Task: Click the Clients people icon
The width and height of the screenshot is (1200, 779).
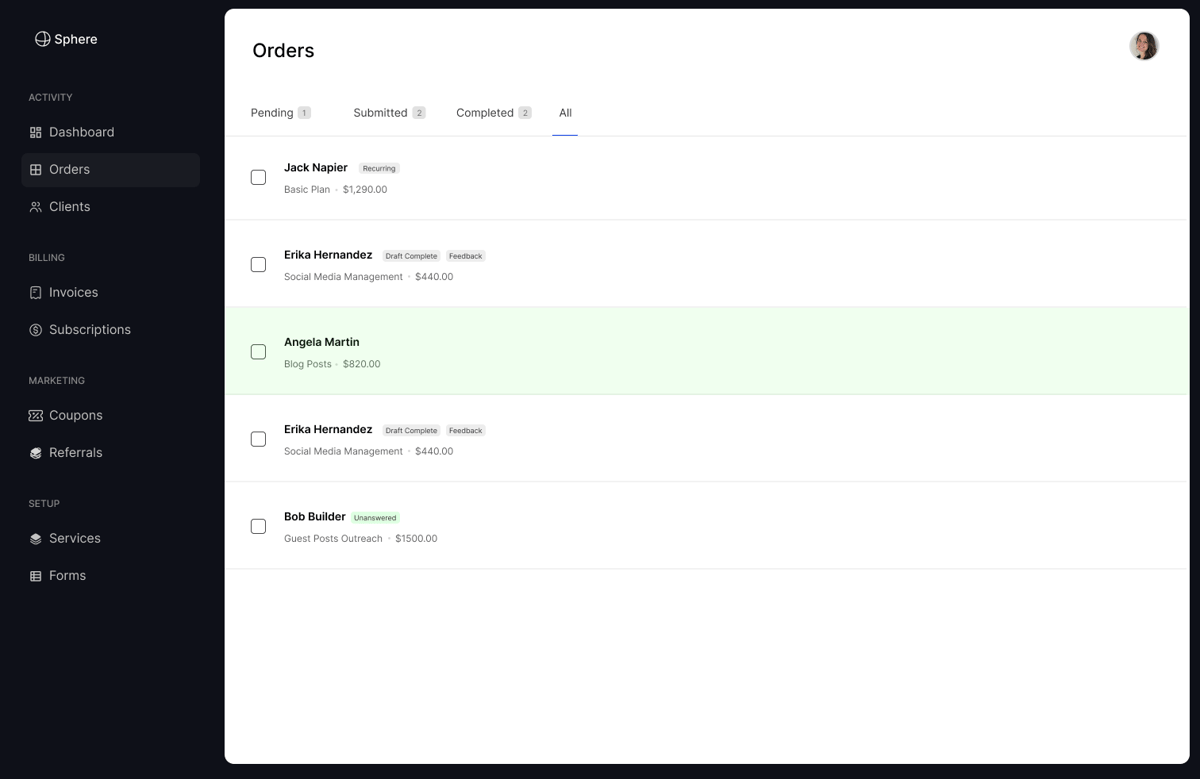Action: point(36,207)
